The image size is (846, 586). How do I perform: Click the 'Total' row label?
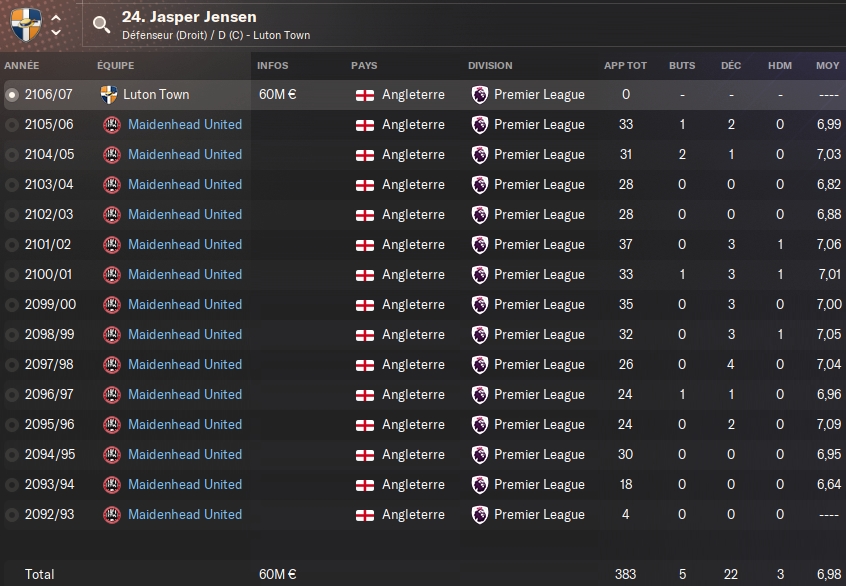(39, 574)
